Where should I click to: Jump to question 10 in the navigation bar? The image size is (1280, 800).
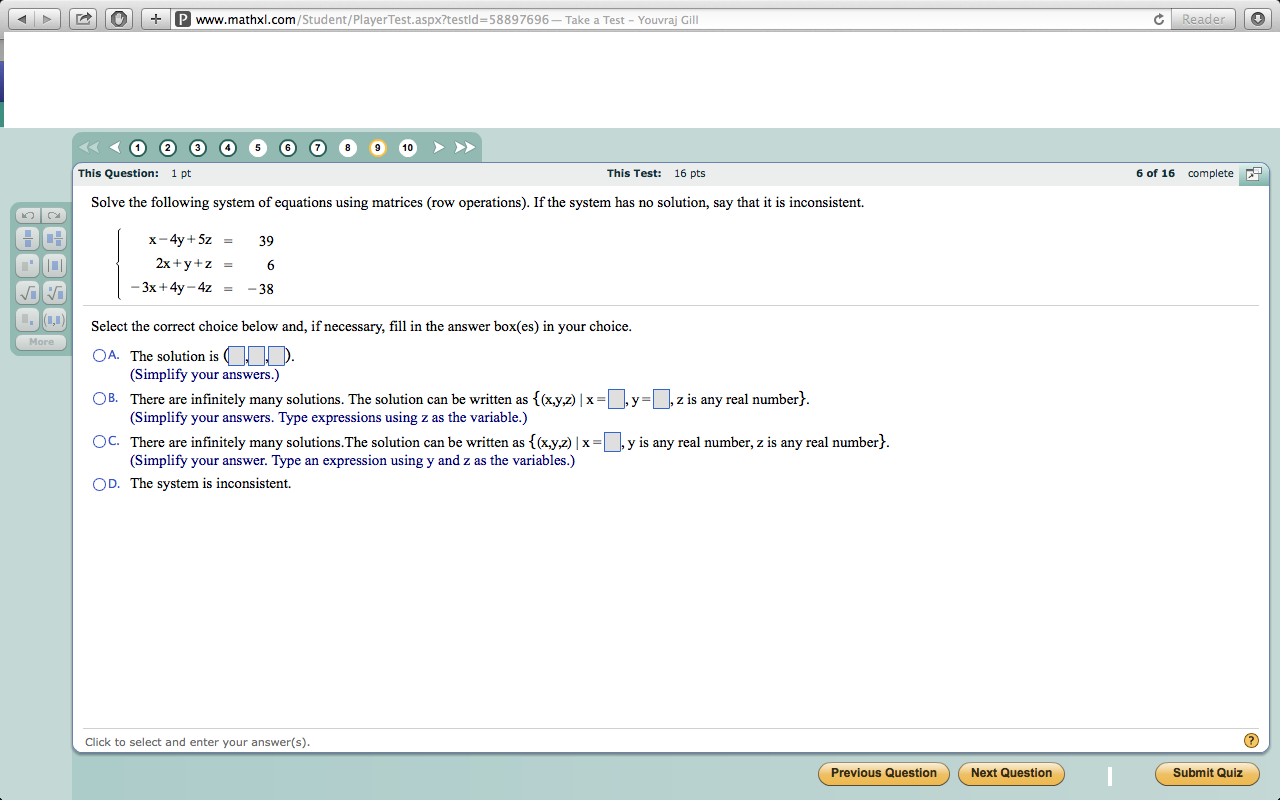pos(407,147)
